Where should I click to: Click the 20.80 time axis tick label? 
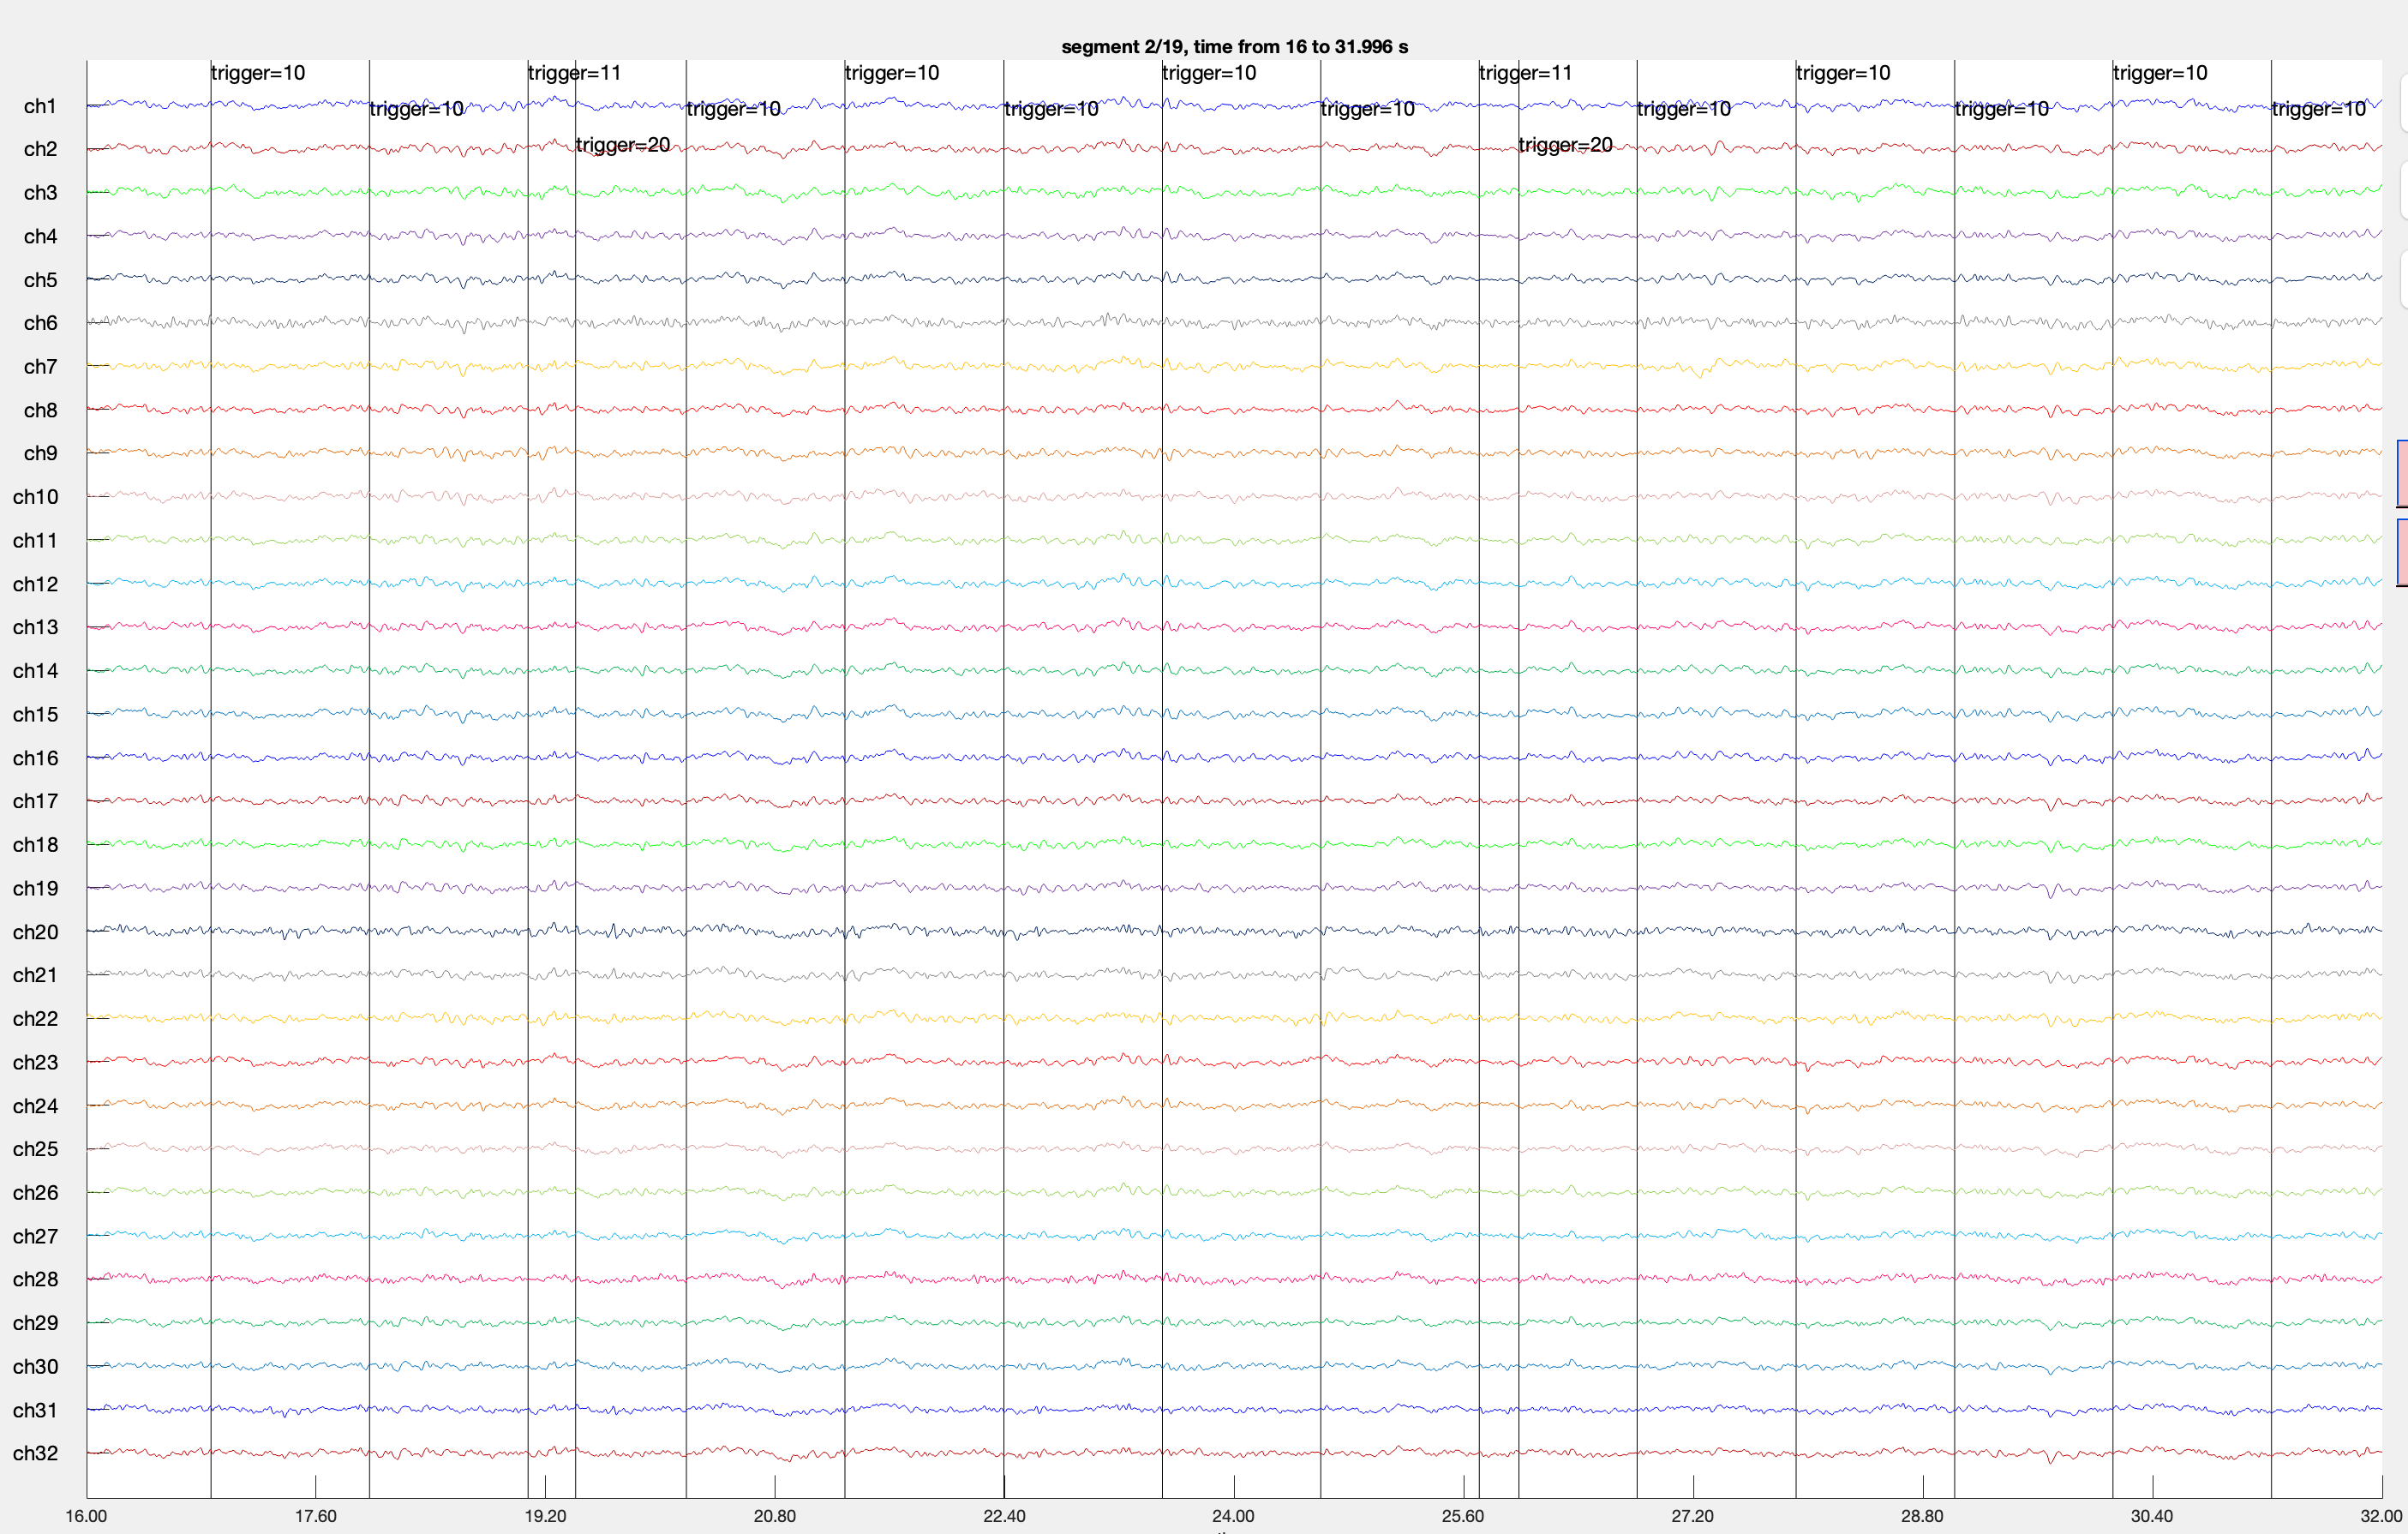click(x=775, y=1516)
